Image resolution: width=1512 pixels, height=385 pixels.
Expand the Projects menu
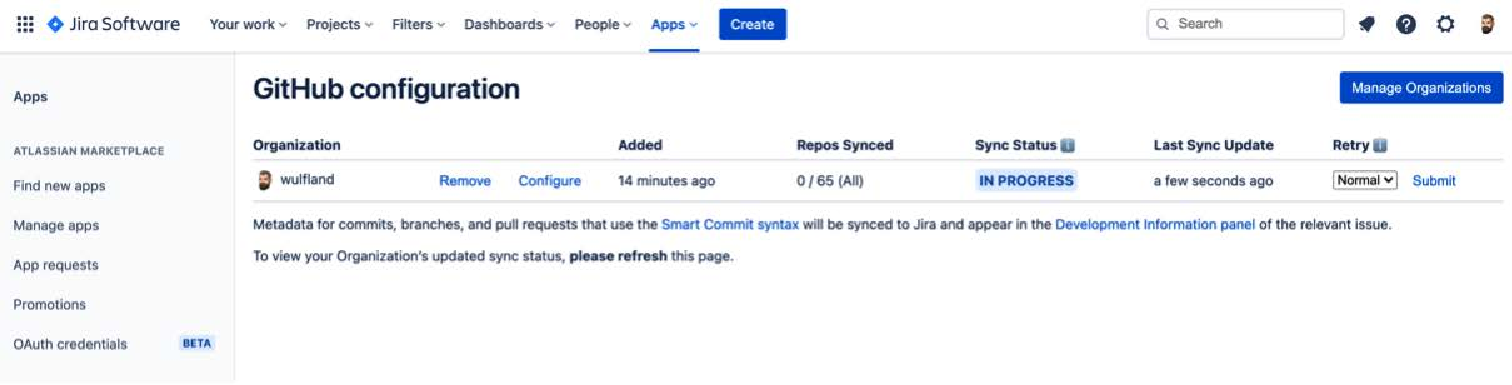pos(340,24)
